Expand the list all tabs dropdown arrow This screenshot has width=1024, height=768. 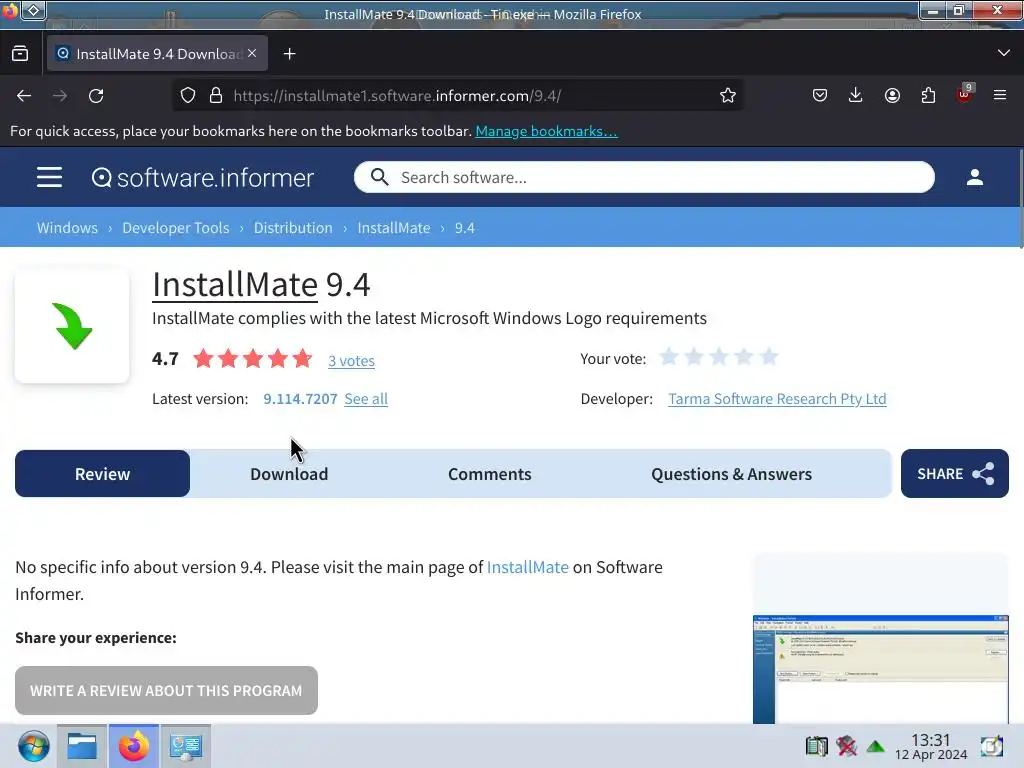pyautogui.click(x=1004, y=53)
